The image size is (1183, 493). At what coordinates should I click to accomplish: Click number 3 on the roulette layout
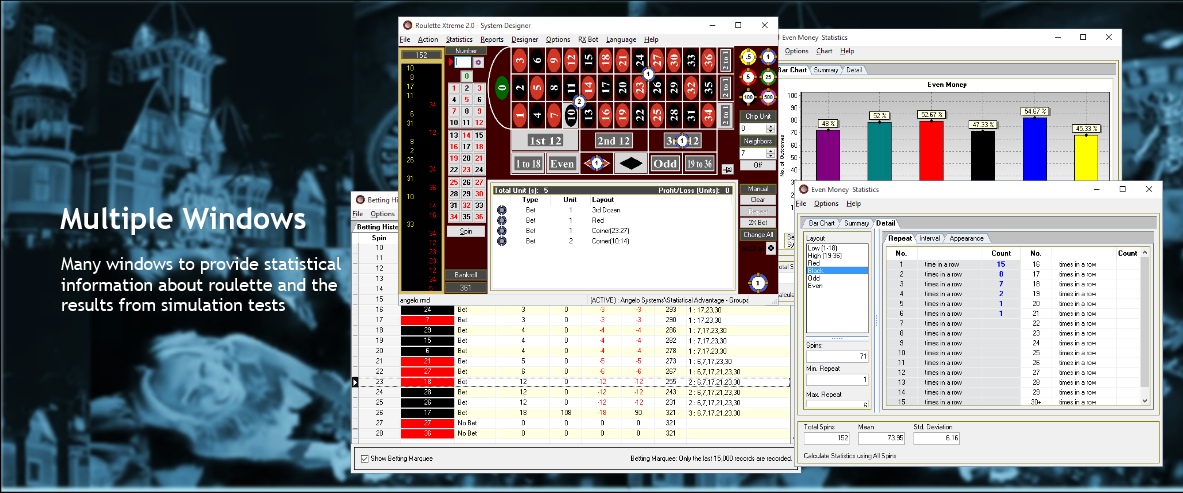click(x=519, y=60)
